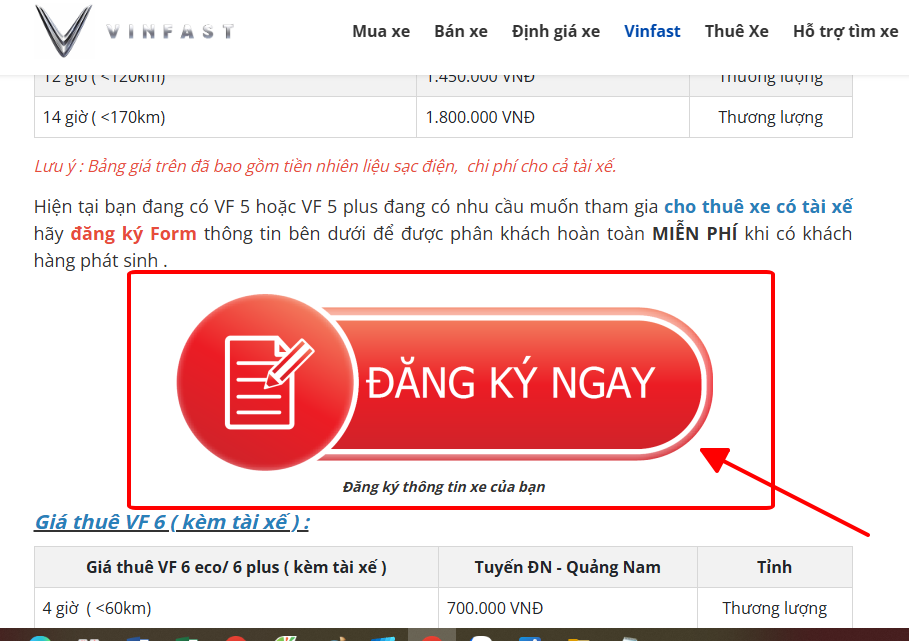Select the '14 giờ ( <170km)' table cell

point(225,117)
